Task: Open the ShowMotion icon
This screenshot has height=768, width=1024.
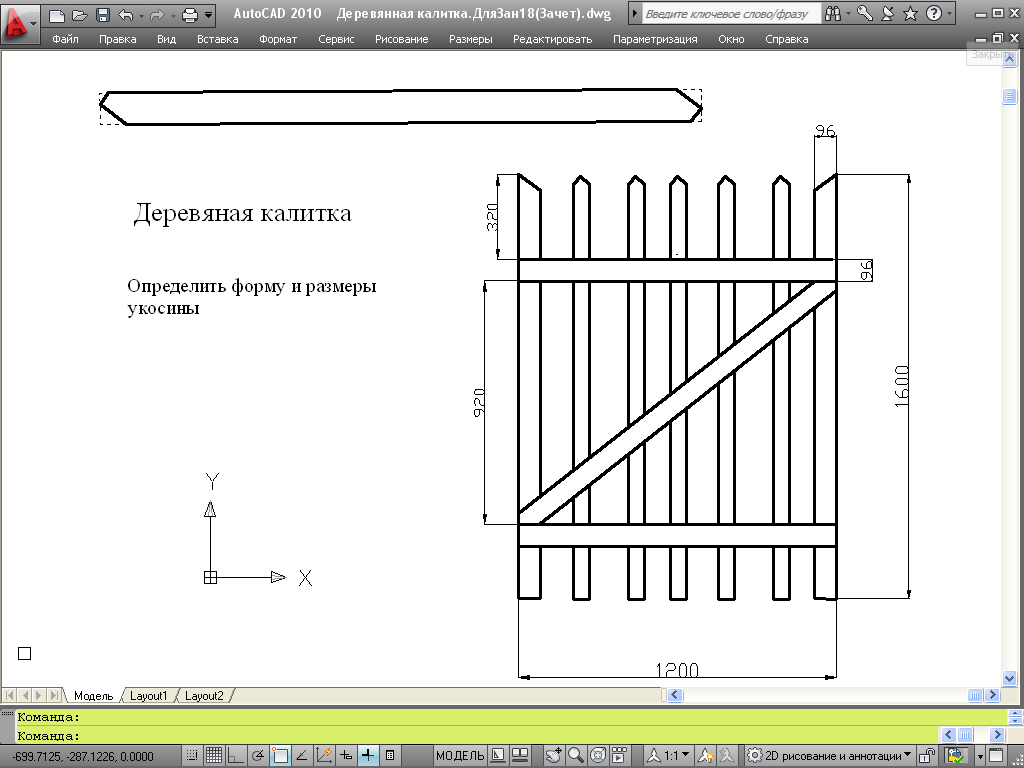Action: (620, 756)
